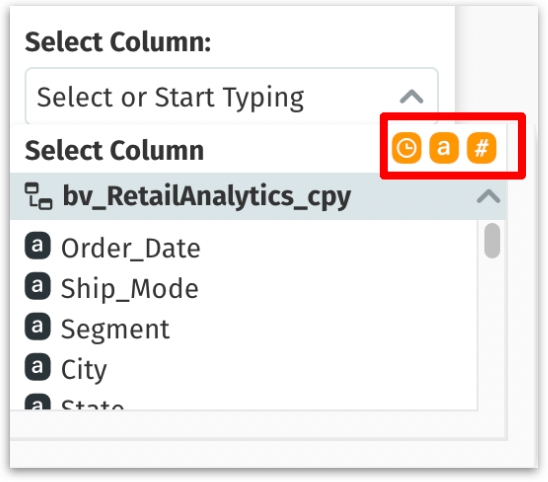Click the business view icon beside bv_RetailAnalytics_cpy

(x=38, y=196)
